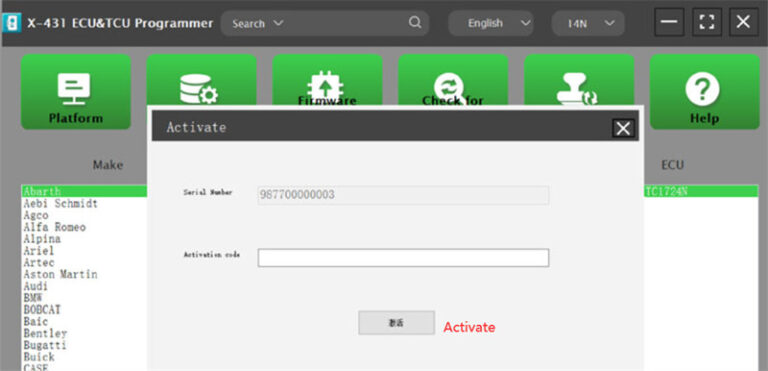Screen dimensions: 768x371
Task: Open the Firmware update tile
Action: pos(327,79)
